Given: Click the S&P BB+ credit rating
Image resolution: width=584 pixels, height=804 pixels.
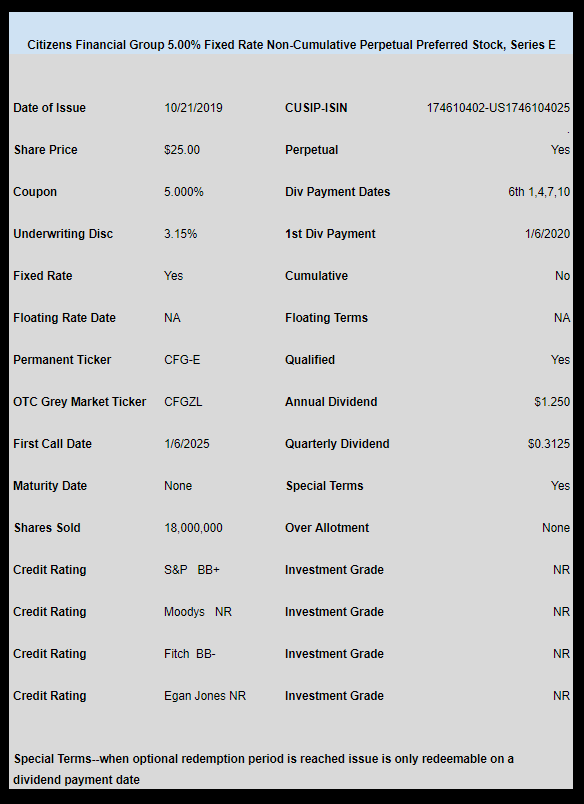Looking at the screenshot, I should [x=192, y=570].
